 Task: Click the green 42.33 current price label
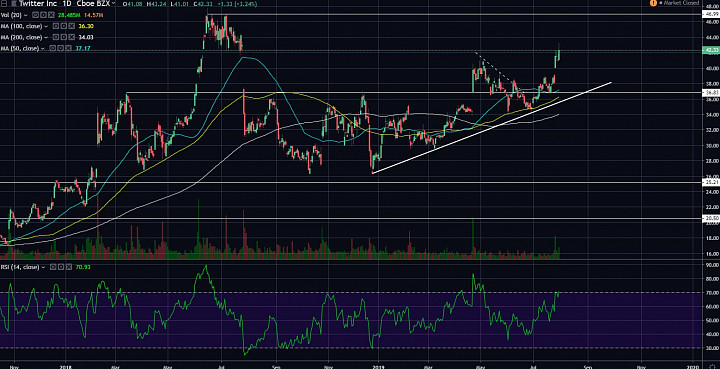[x=711, y=50]
